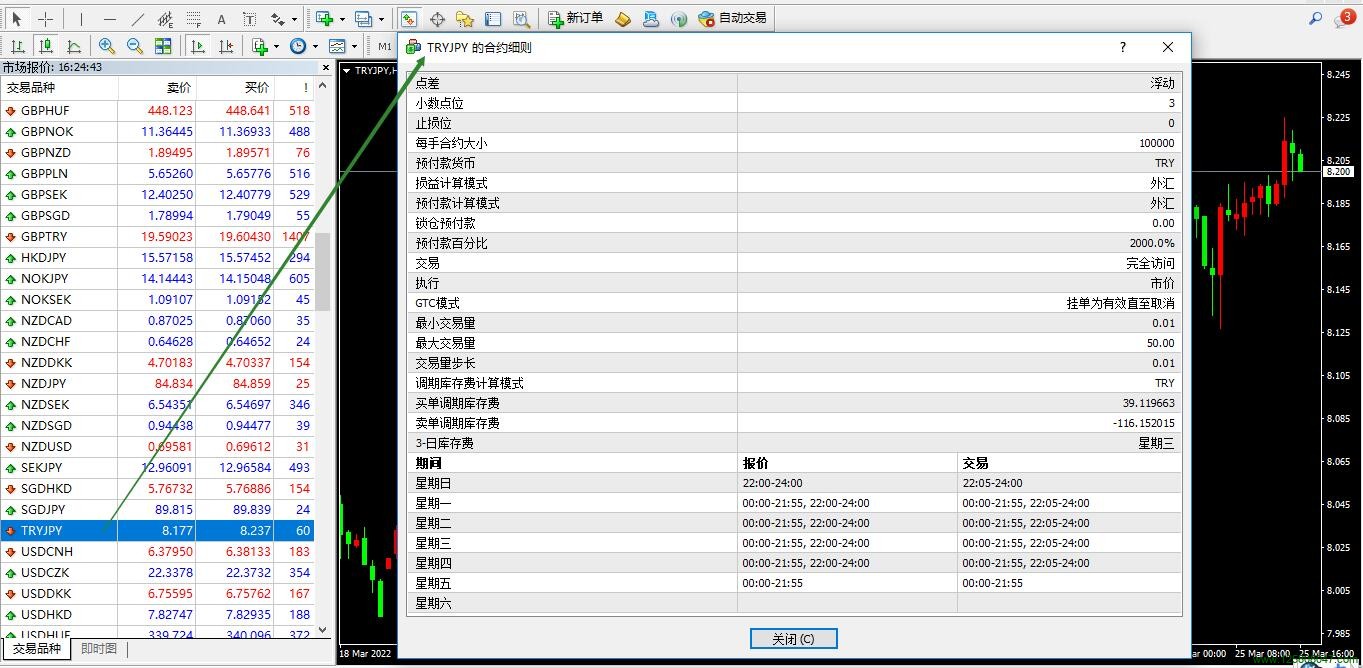Select the USDCNH symbol row

(x=158, y=552)
